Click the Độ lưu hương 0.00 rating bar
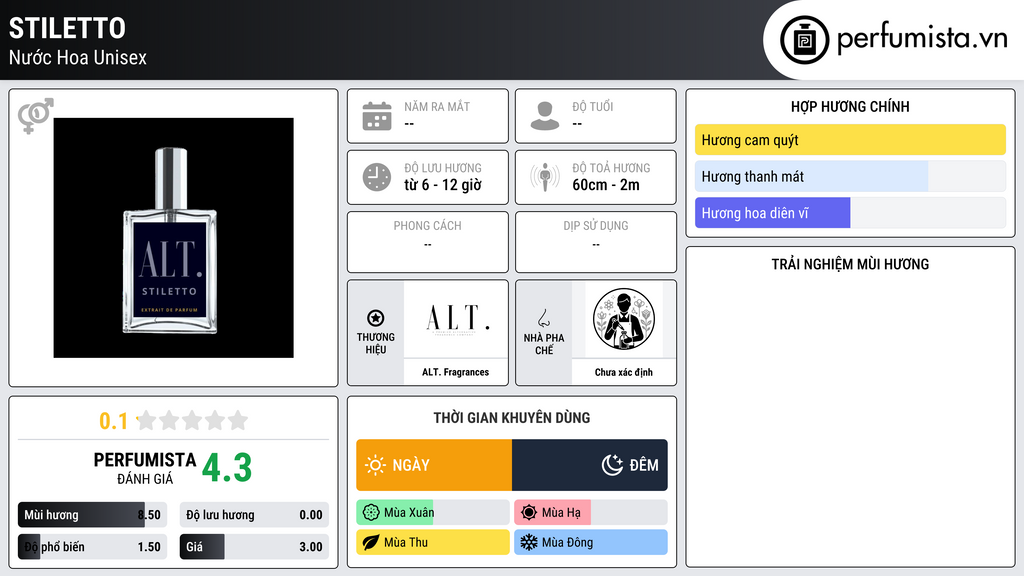Viewport: 1024px width, 576px height. click(254, 515)
